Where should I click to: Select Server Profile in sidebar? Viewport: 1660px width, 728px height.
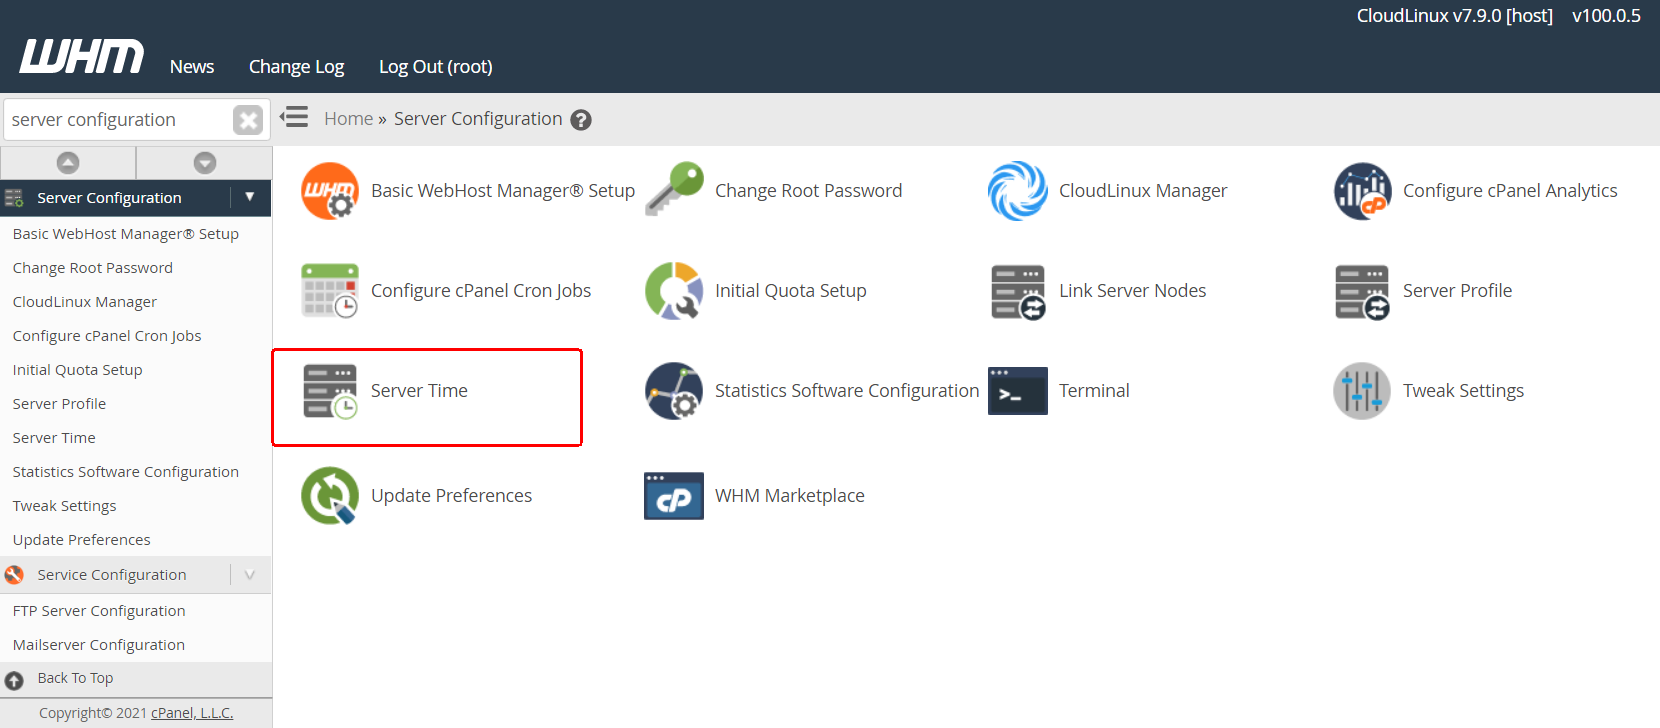coord(59,404)
